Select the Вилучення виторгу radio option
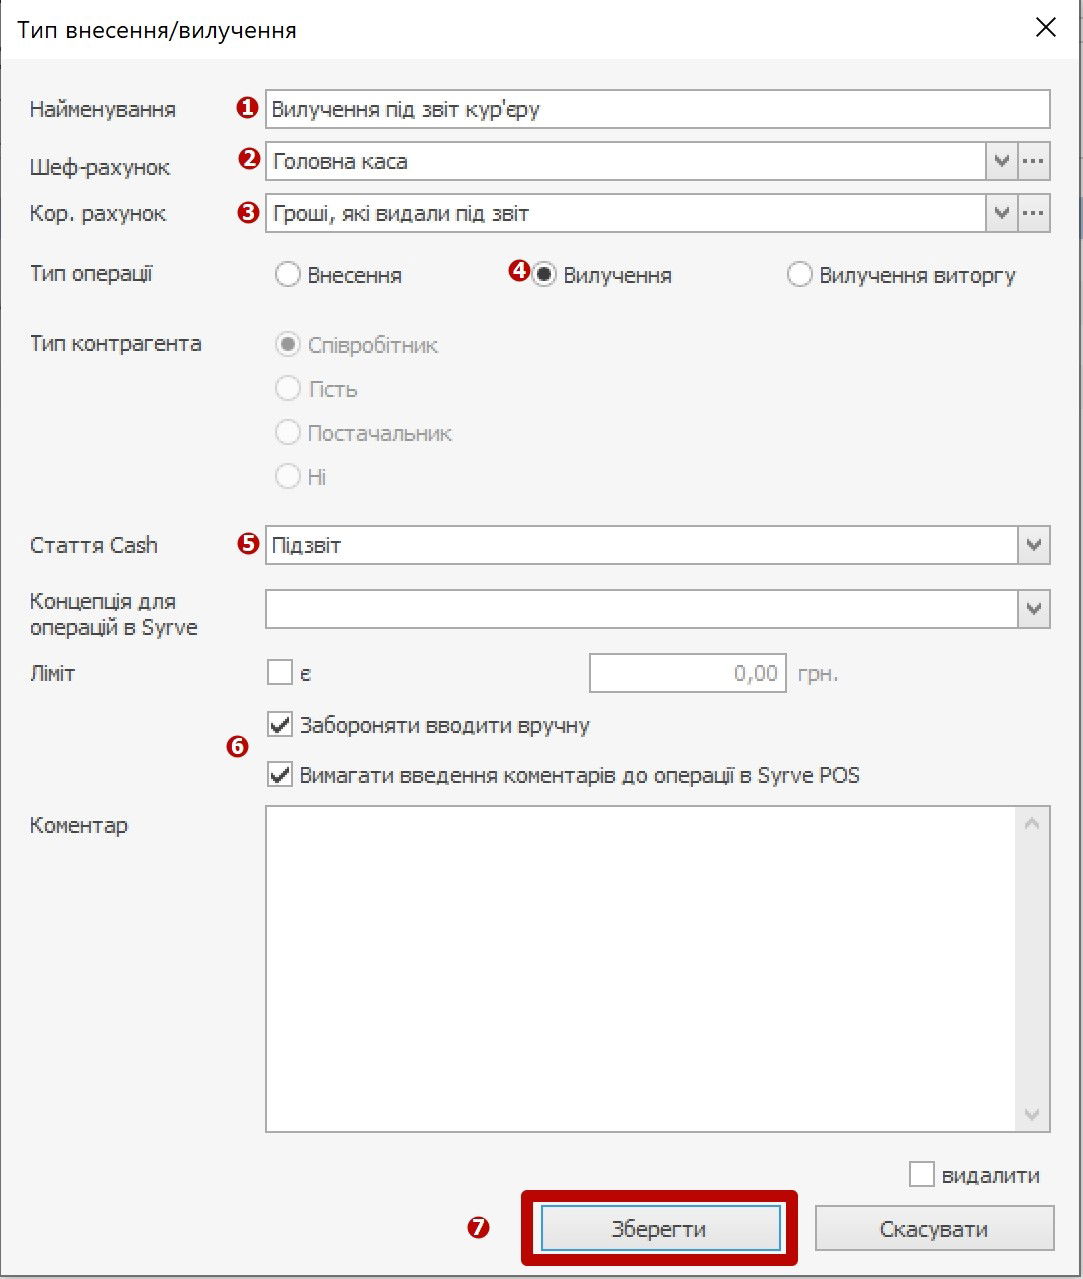Image resolution: width=1083 pixels, height=1279 pixels. click(x=799, y=275)
